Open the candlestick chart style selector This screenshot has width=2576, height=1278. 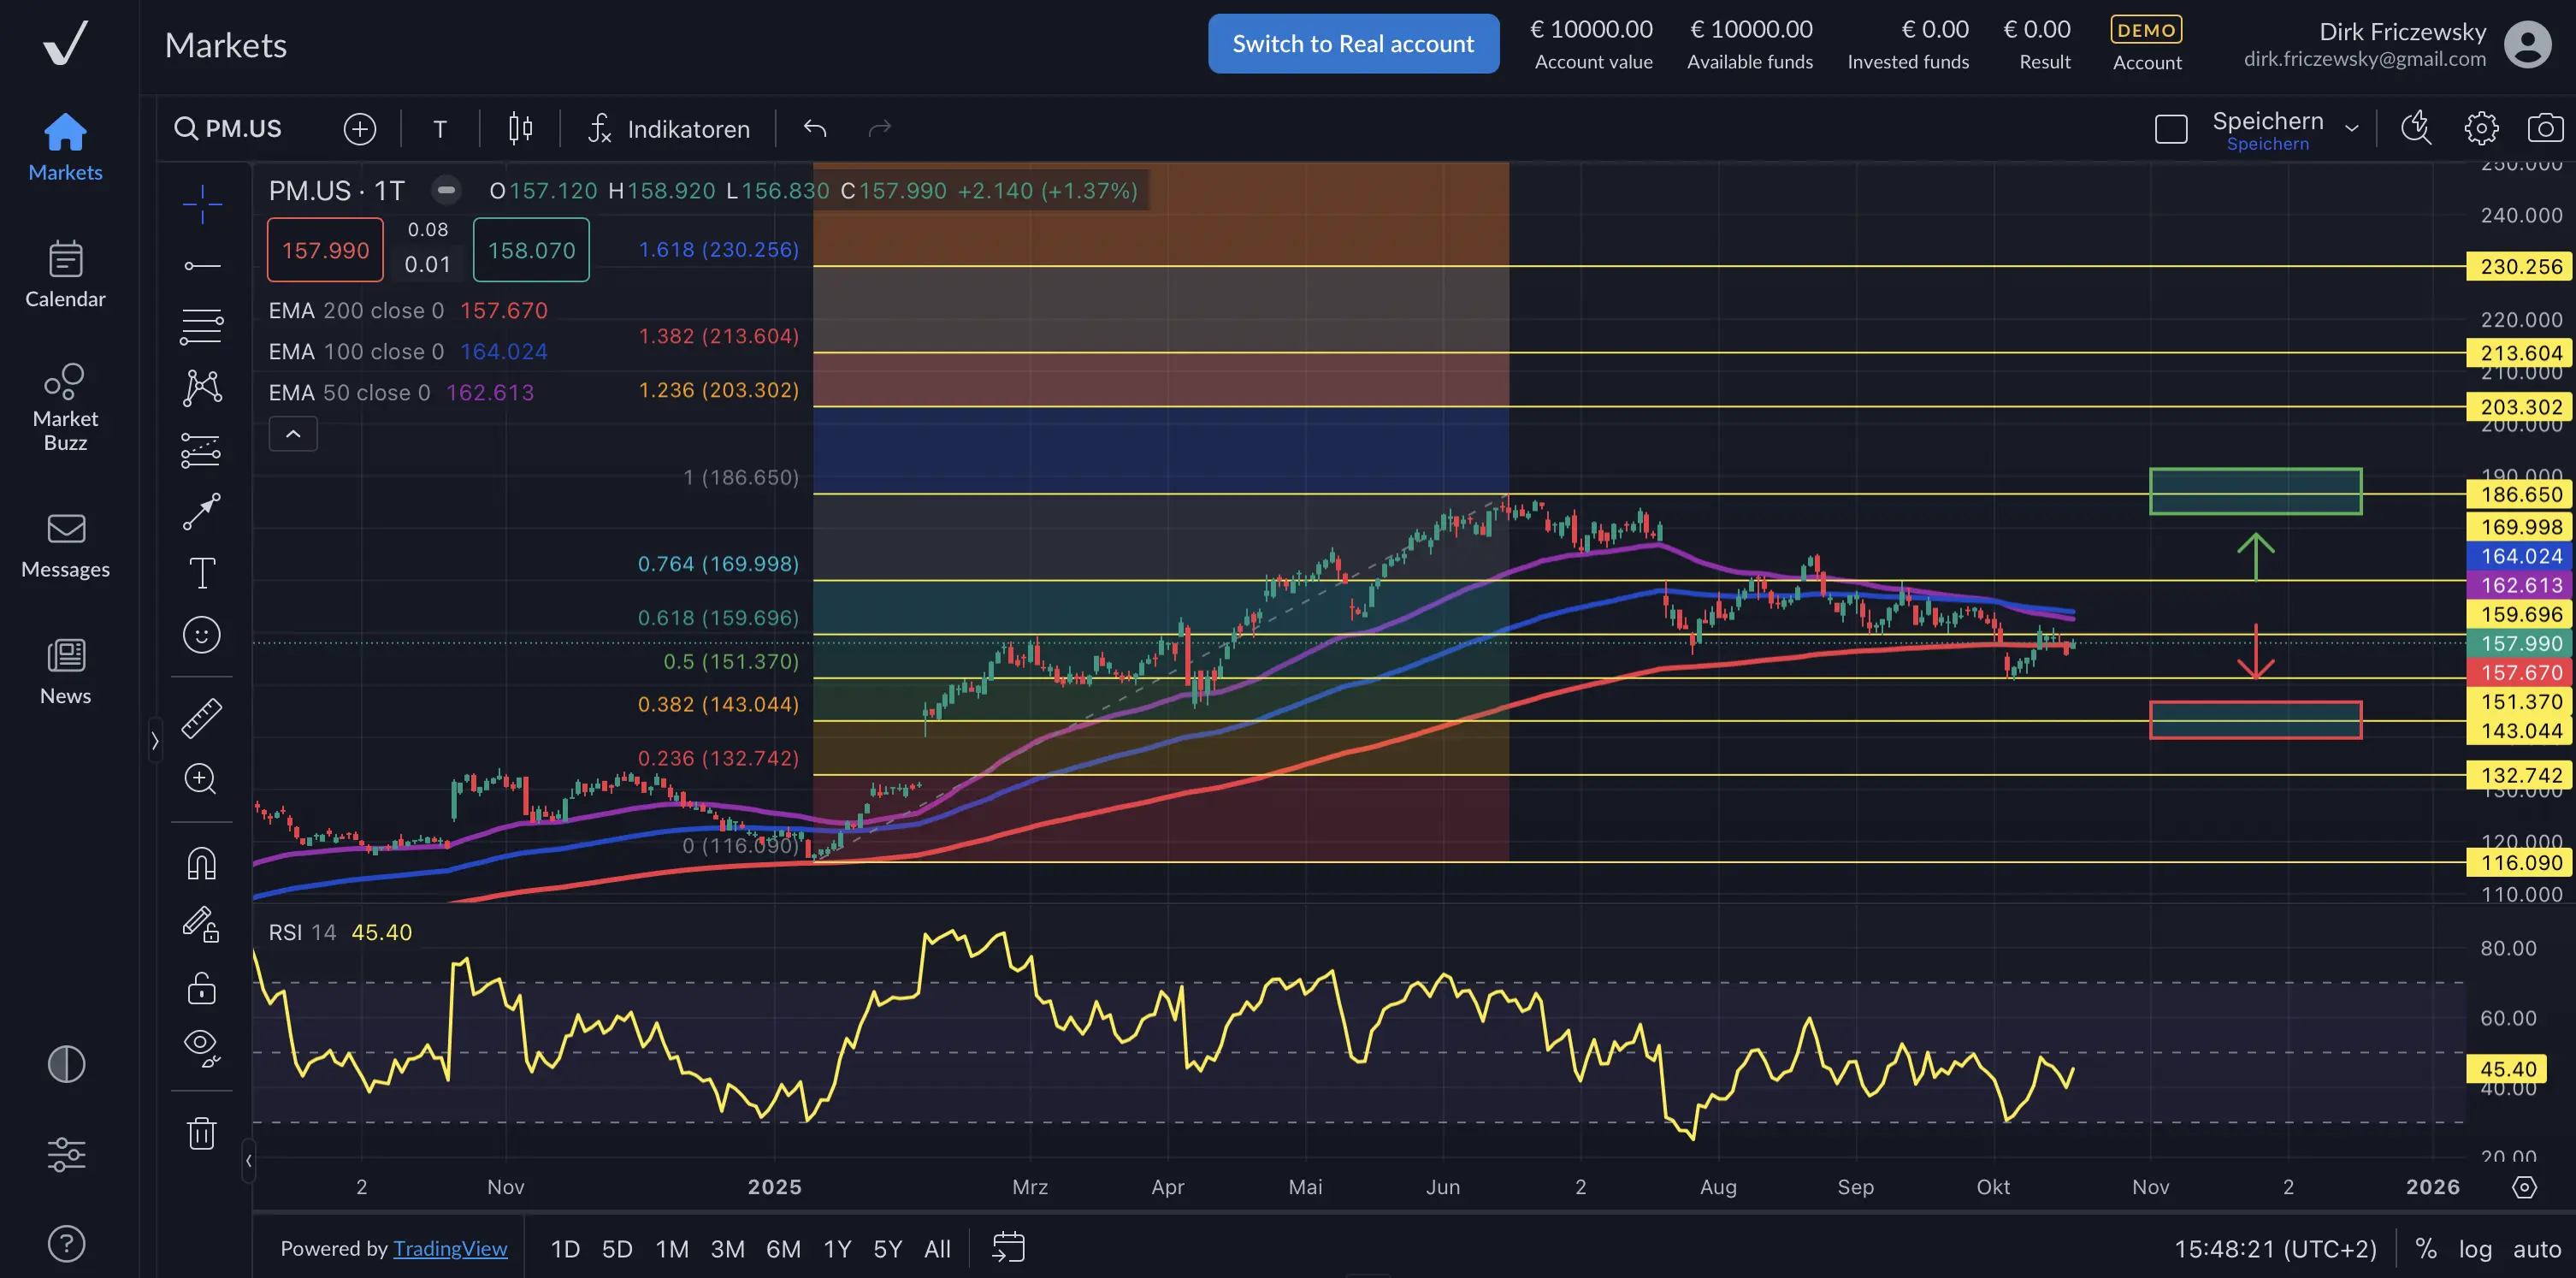[520, 128]
